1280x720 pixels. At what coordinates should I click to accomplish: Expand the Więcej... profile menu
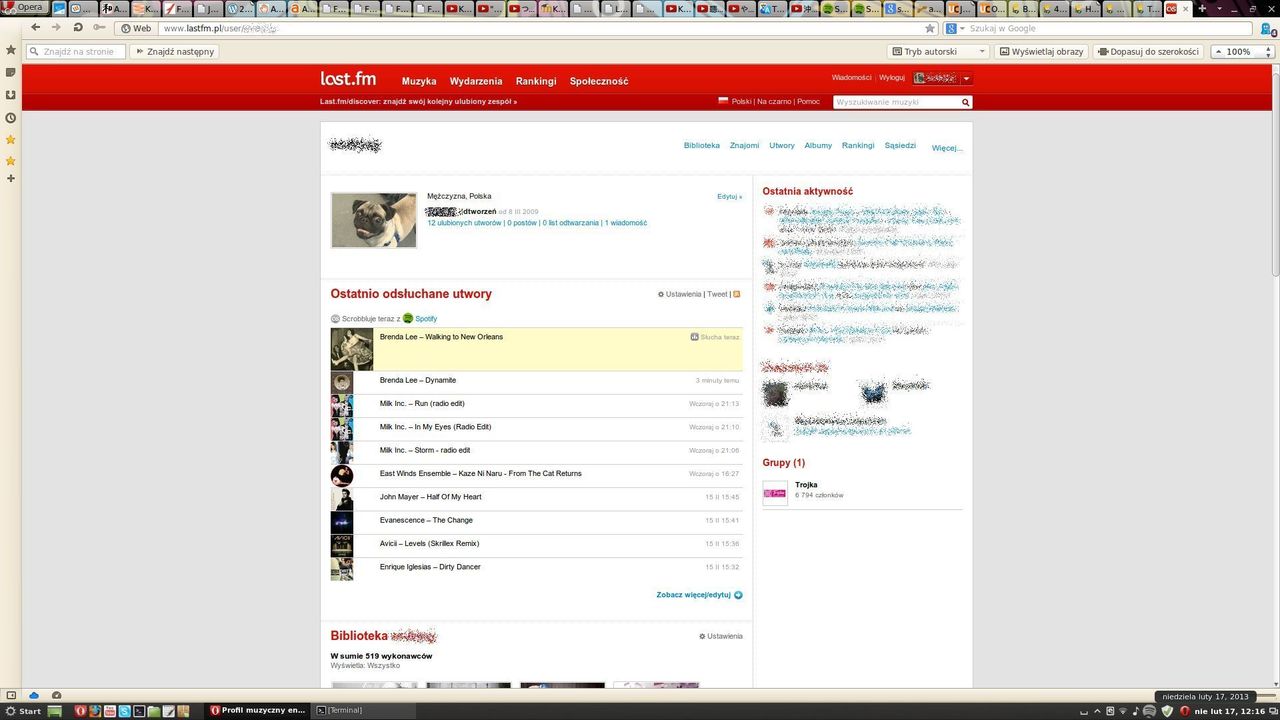coord(947,148)
